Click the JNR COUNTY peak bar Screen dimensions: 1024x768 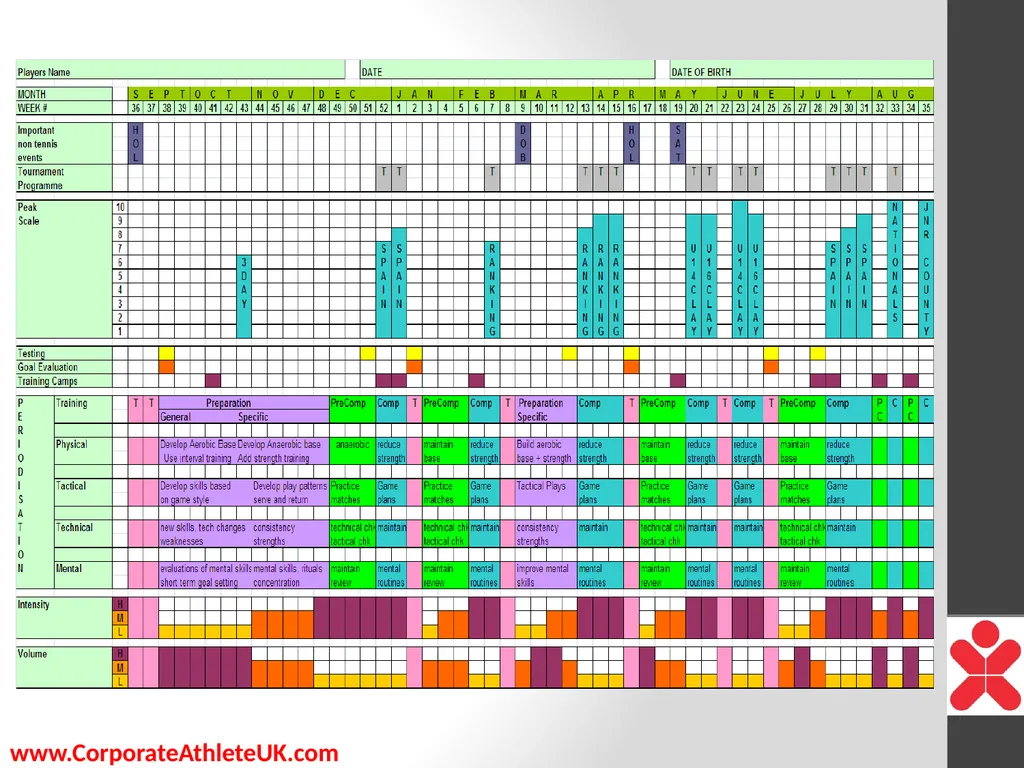click(926, 269)
